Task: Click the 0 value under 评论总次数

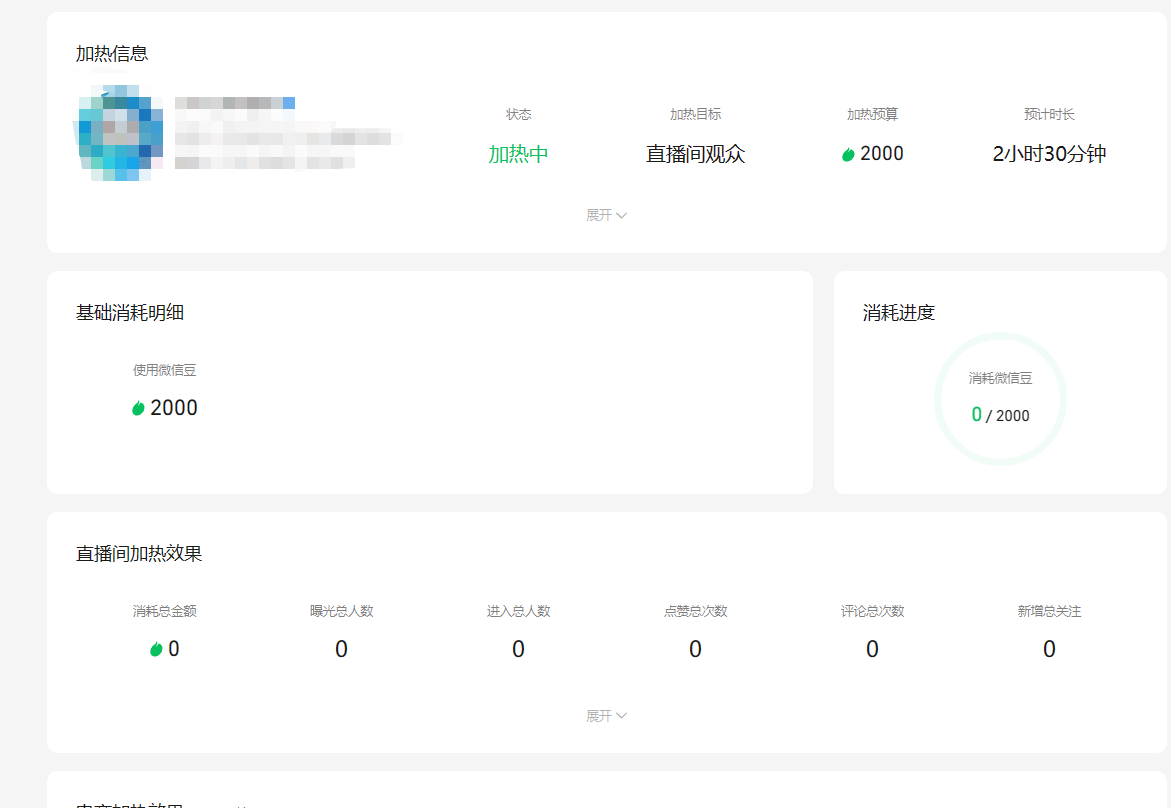Action: pos(872,650)
